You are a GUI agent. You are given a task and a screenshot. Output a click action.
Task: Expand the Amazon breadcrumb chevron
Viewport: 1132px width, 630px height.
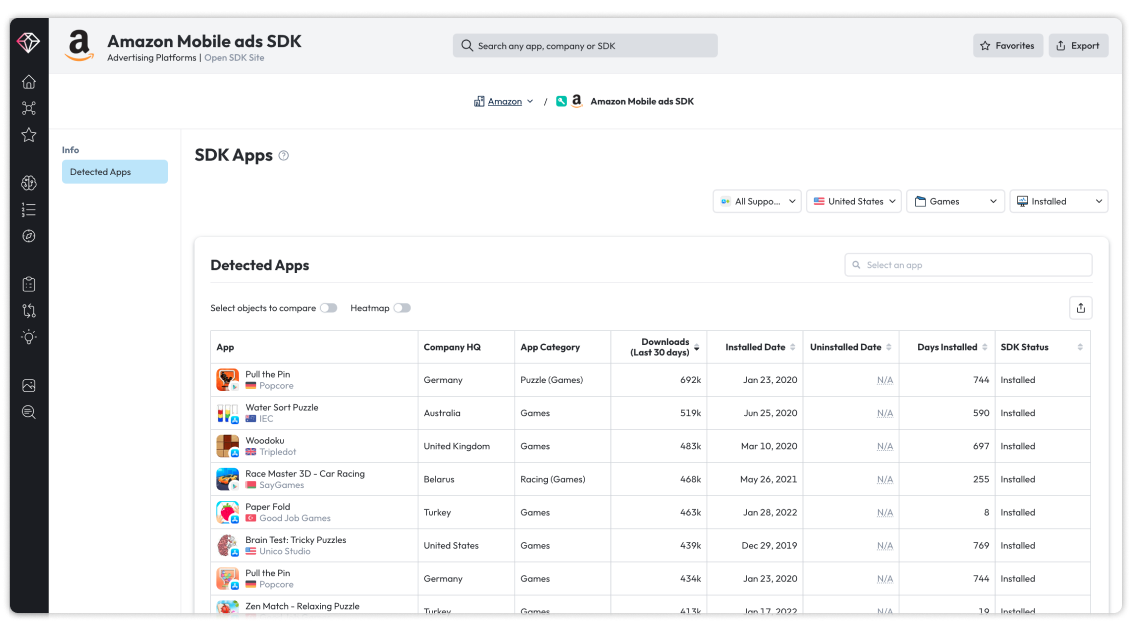530,102
